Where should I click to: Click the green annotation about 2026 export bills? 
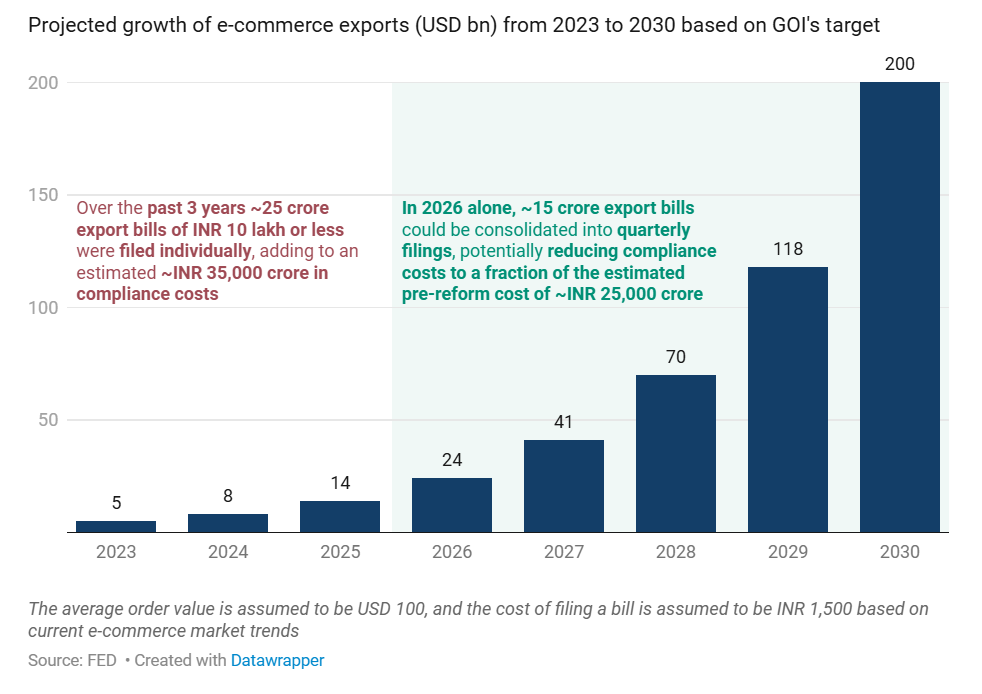(558, 251)
